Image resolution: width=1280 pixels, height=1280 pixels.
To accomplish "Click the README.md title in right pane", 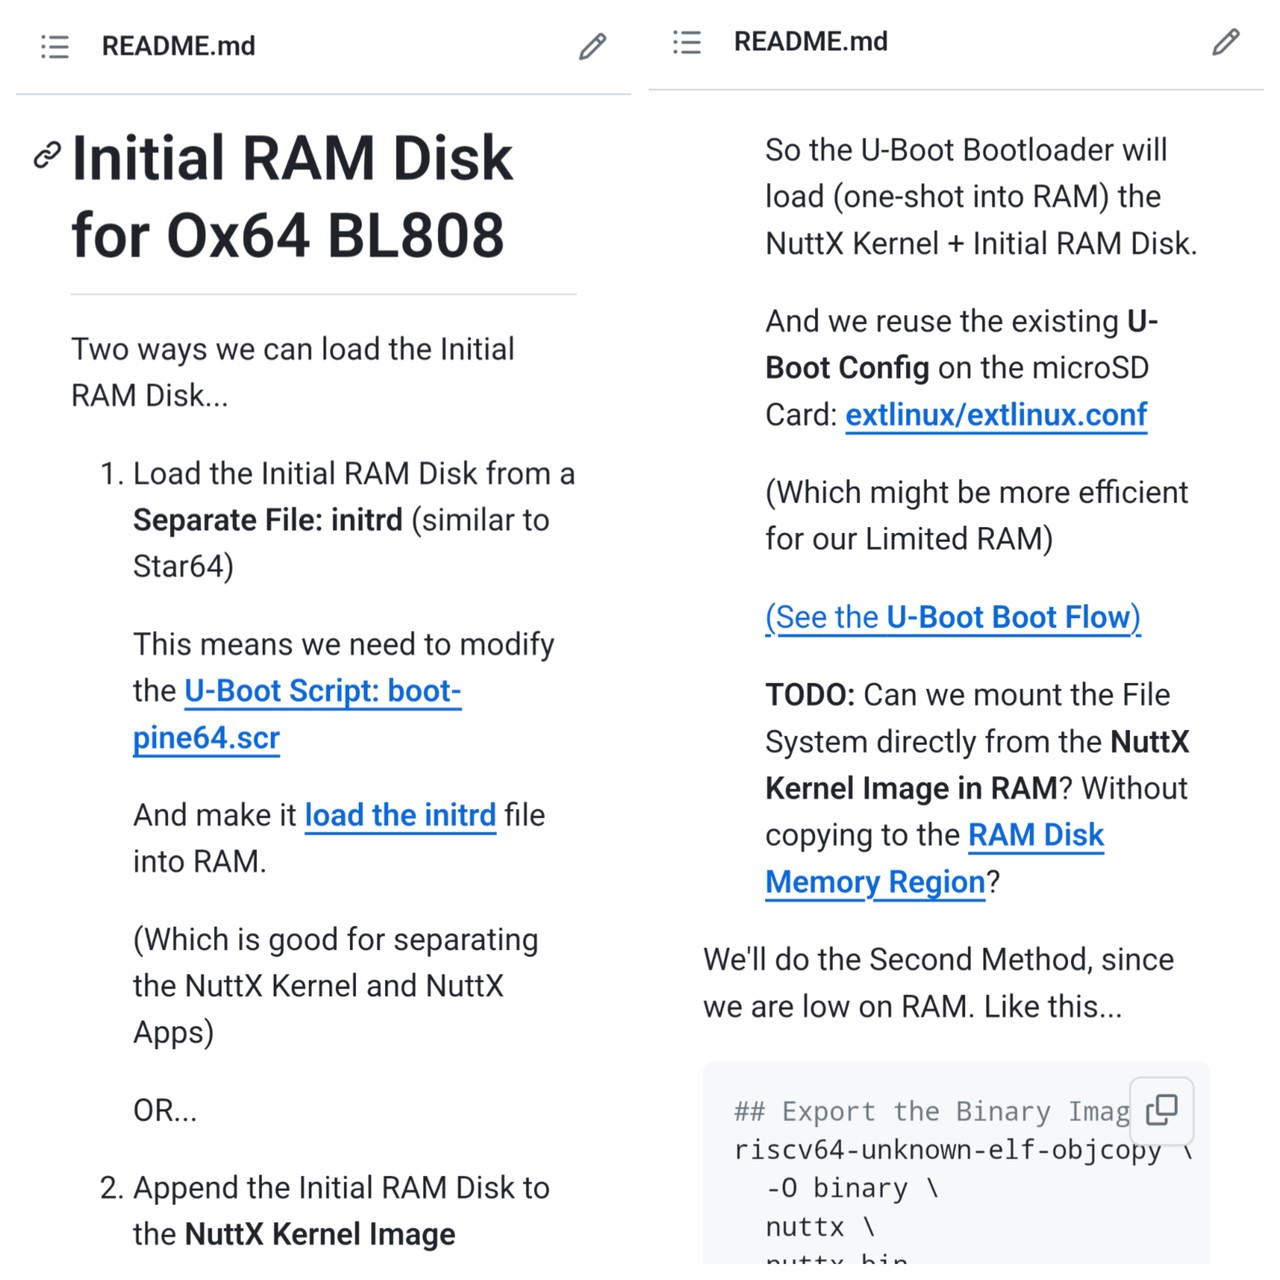I will click(x=810, y=42).
